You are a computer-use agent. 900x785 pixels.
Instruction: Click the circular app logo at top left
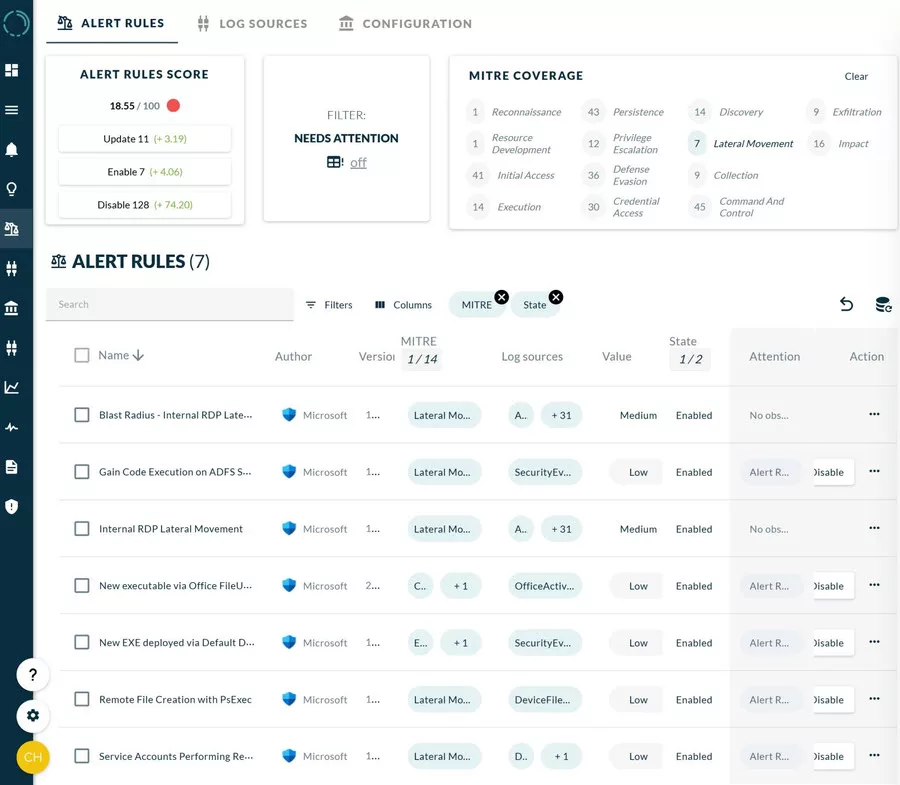[16, 24]
